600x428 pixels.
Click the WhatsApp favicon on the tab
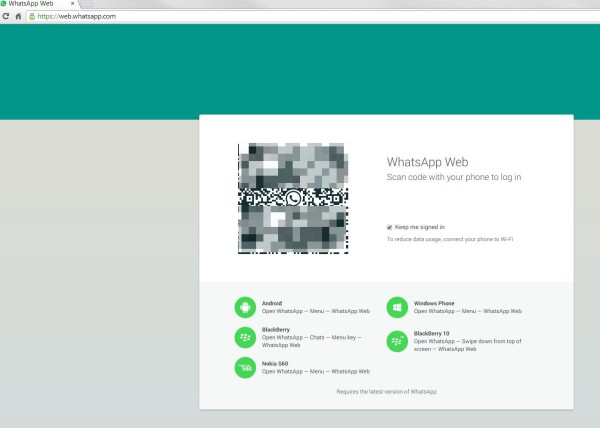tap(3, 3)
